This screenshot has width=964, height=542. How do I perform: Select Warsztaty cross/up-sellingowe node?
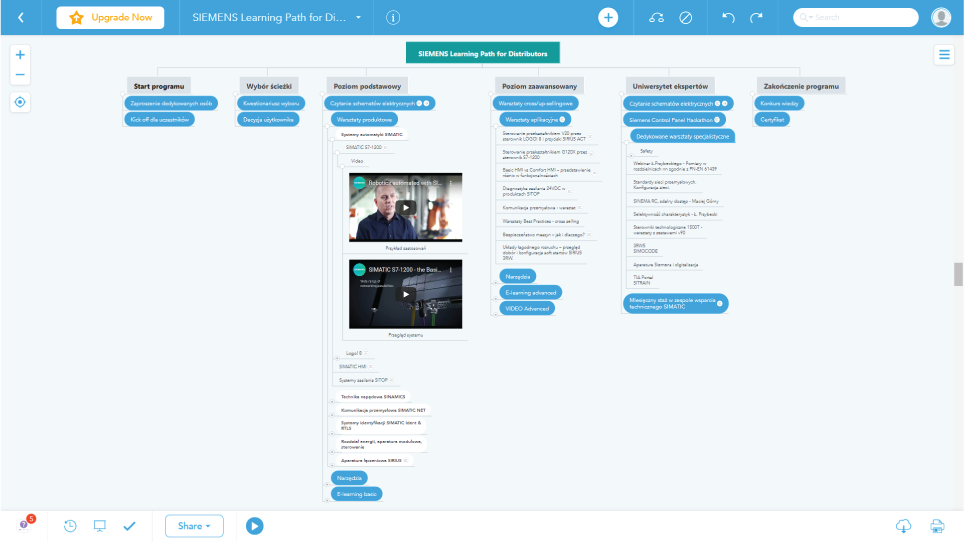(535, 103)
